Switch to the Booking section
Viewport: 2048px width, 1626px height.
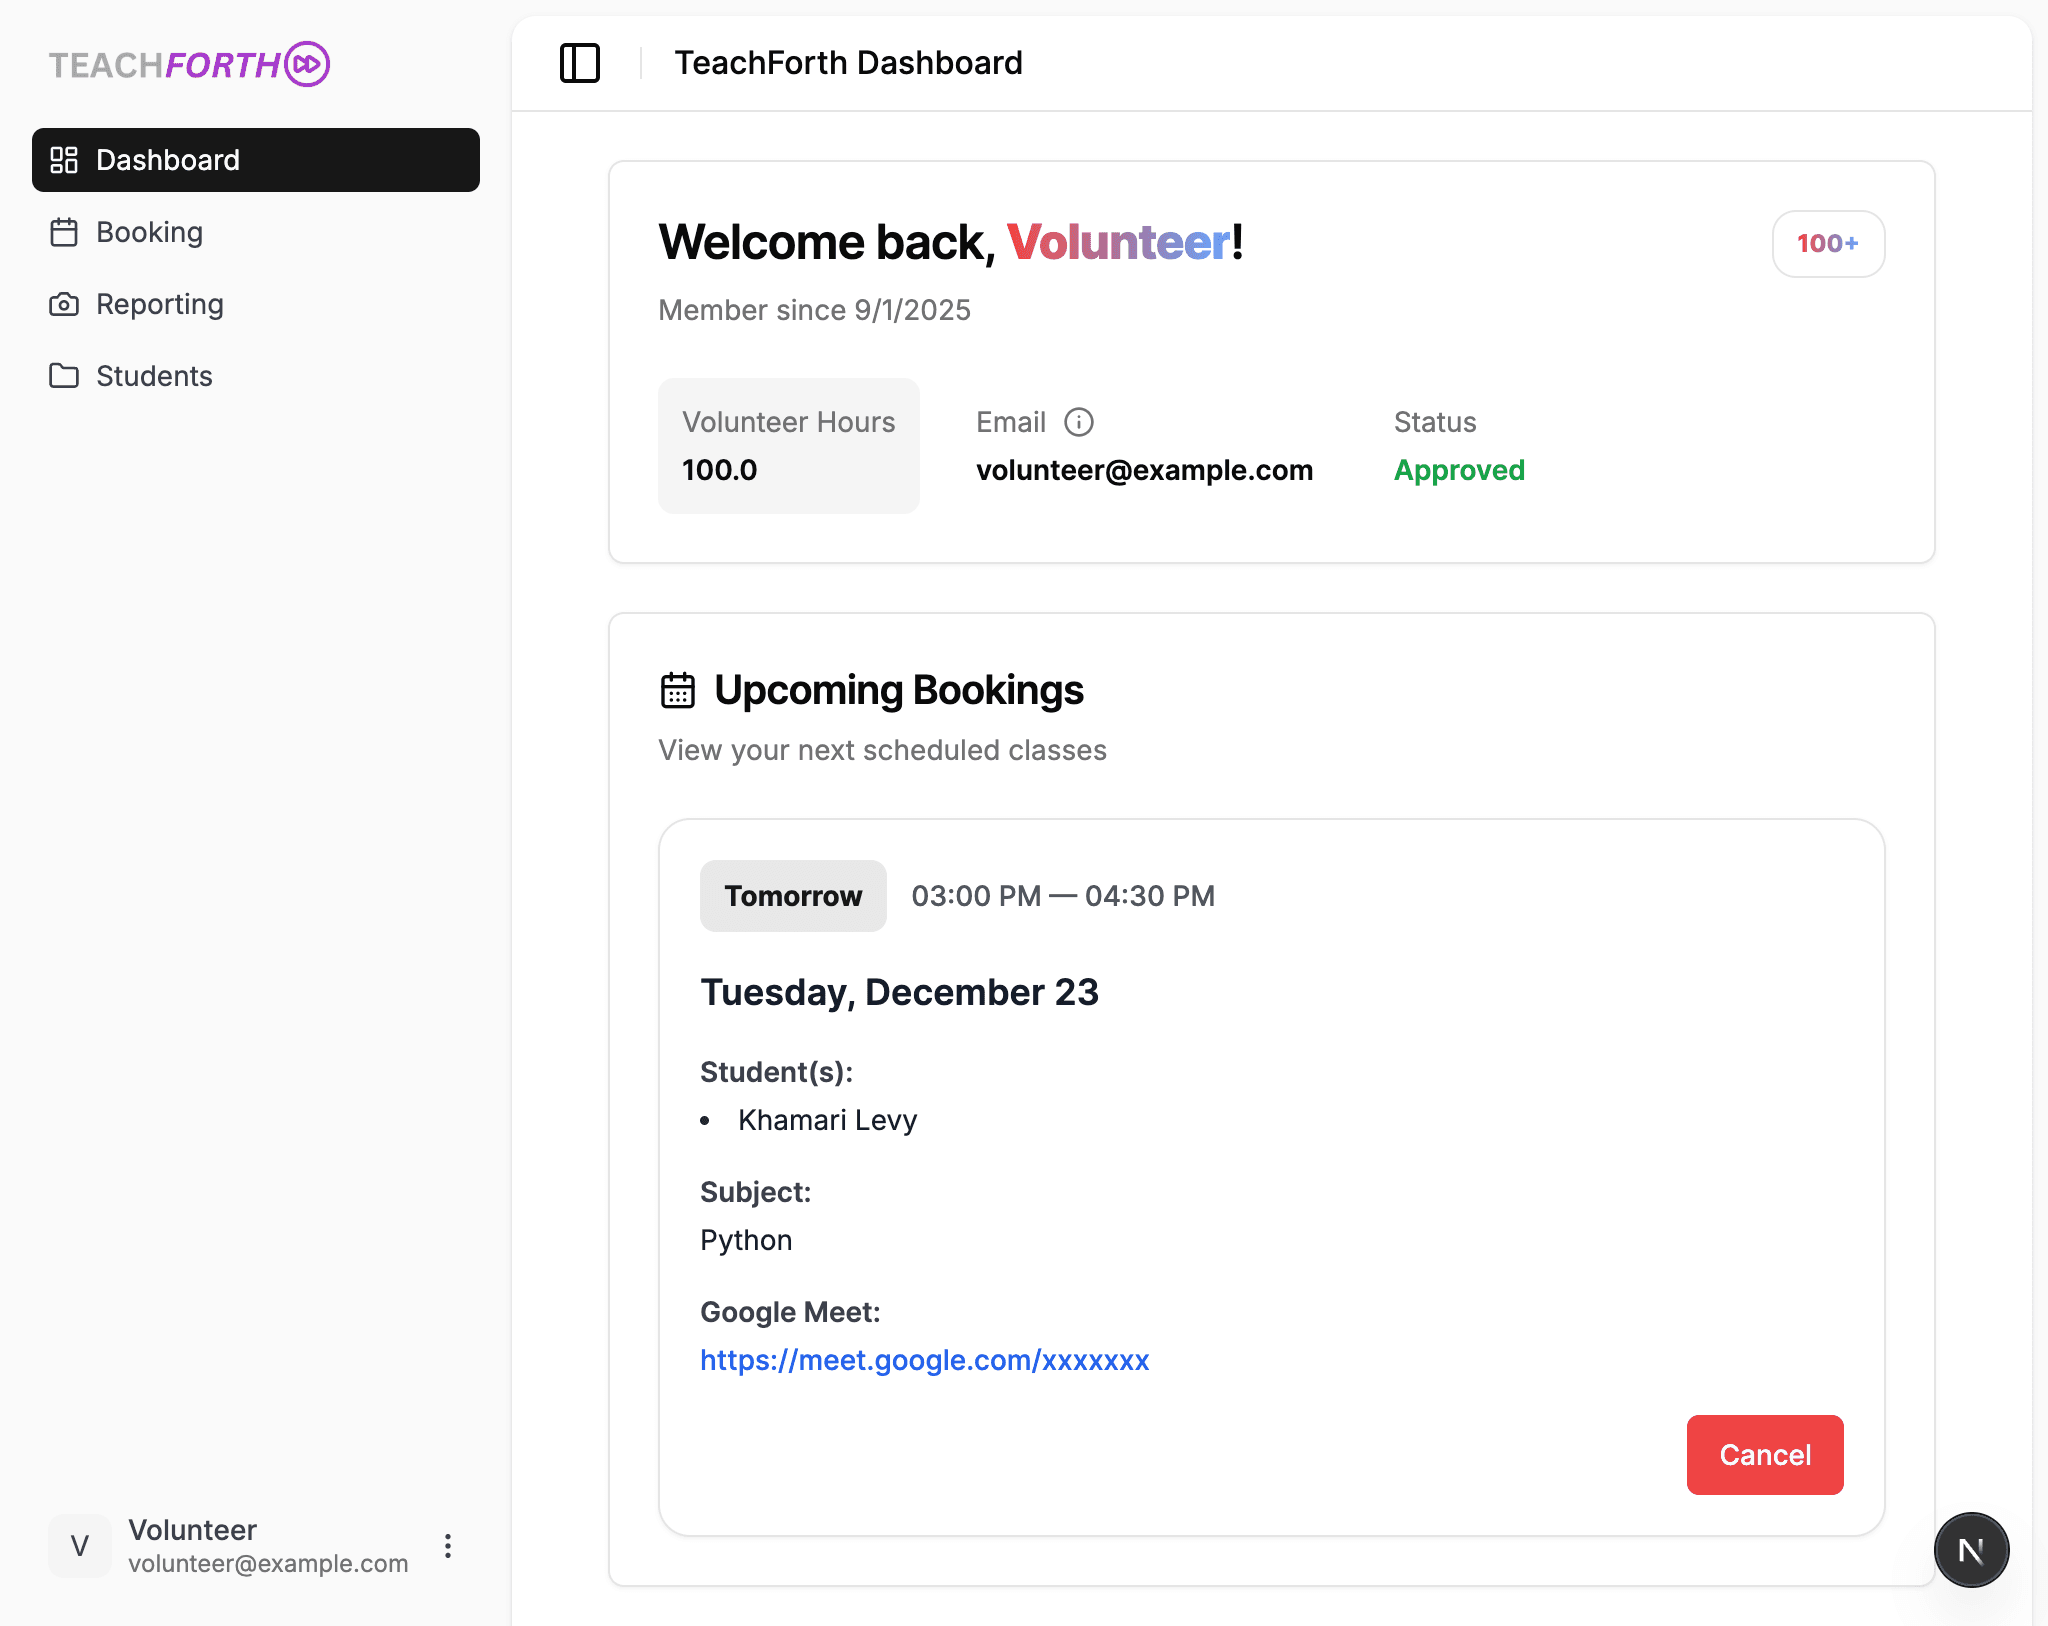pos(149,232)
